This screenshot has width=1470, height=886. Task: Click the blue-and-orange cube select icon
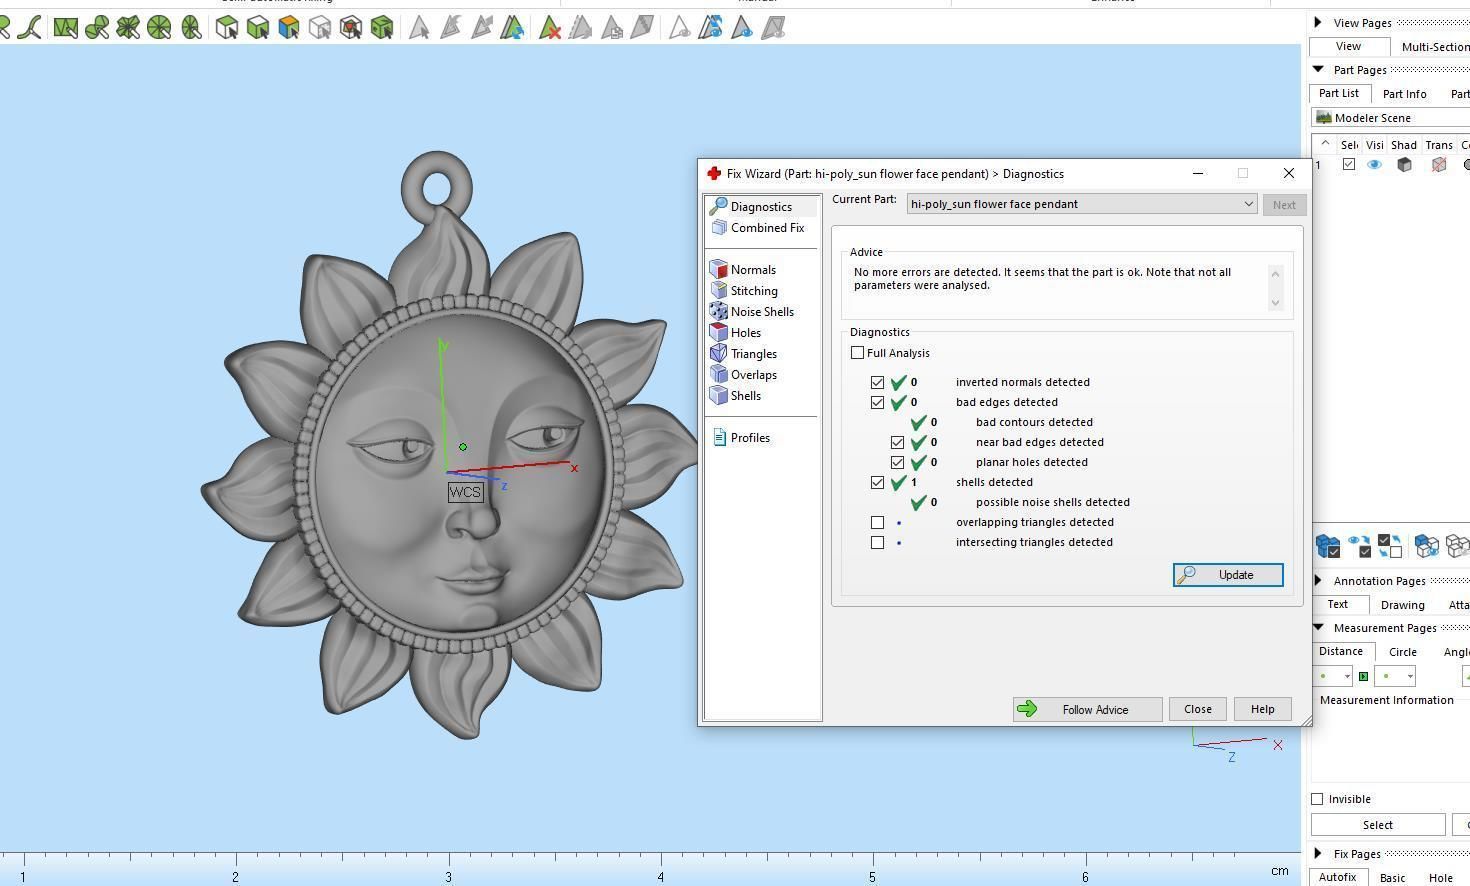289,28
